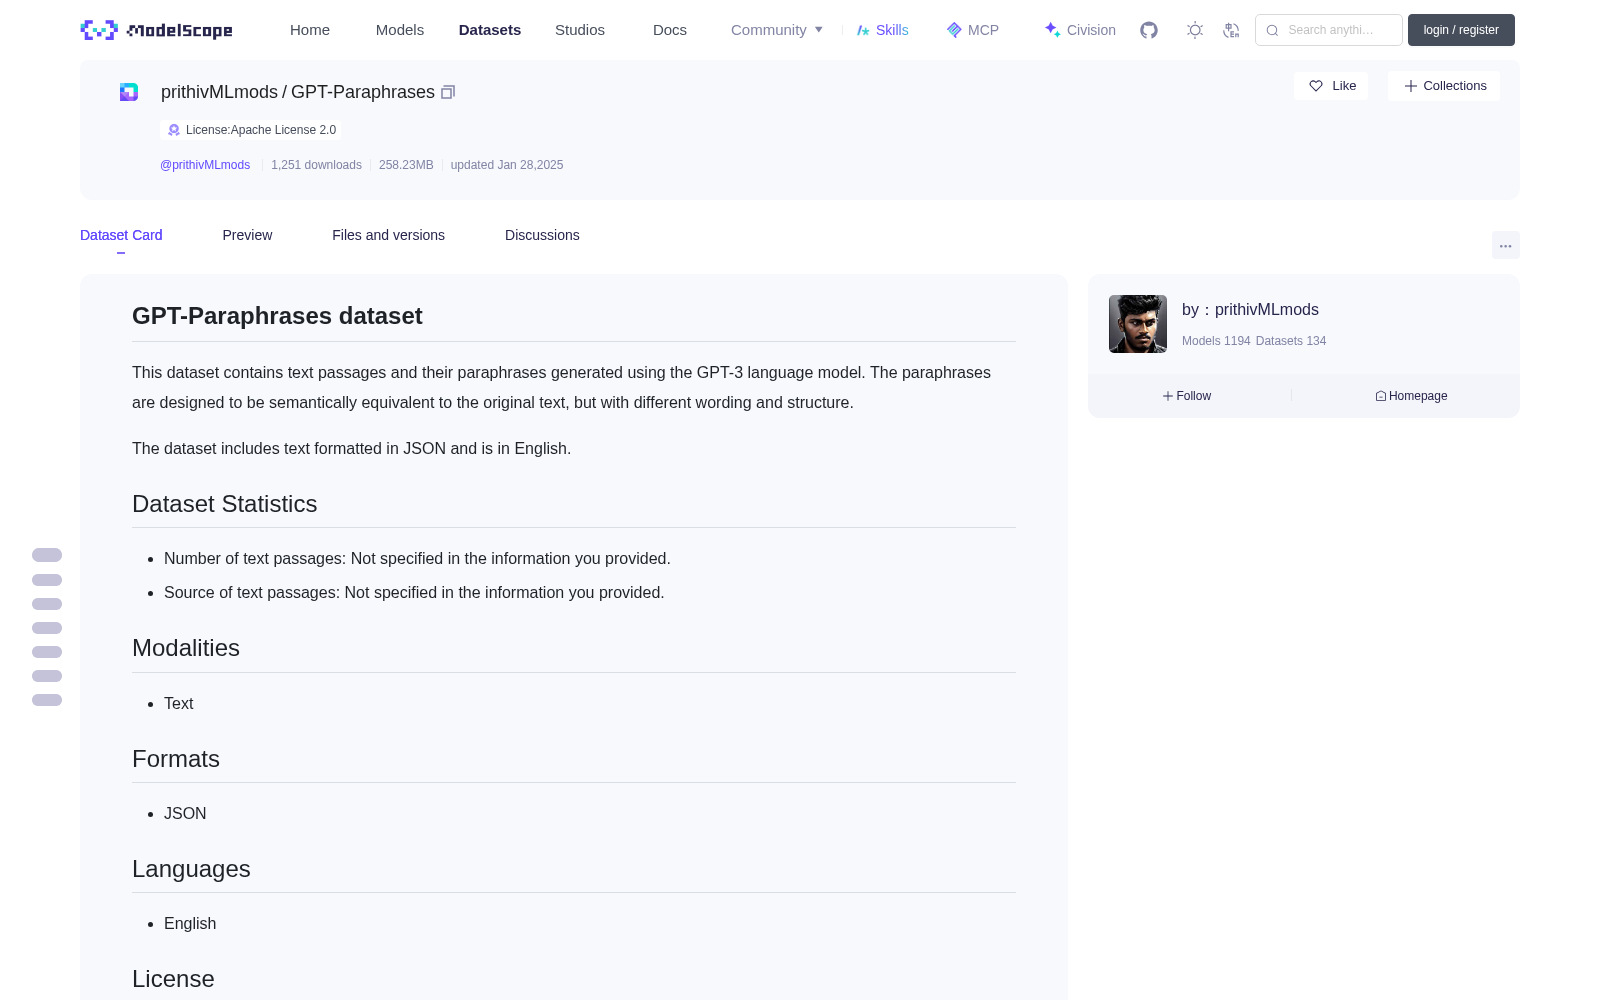Click the Modalities heading
Image resolution: width=1600 pixels, height=1000 pixels.
(186, 648)
